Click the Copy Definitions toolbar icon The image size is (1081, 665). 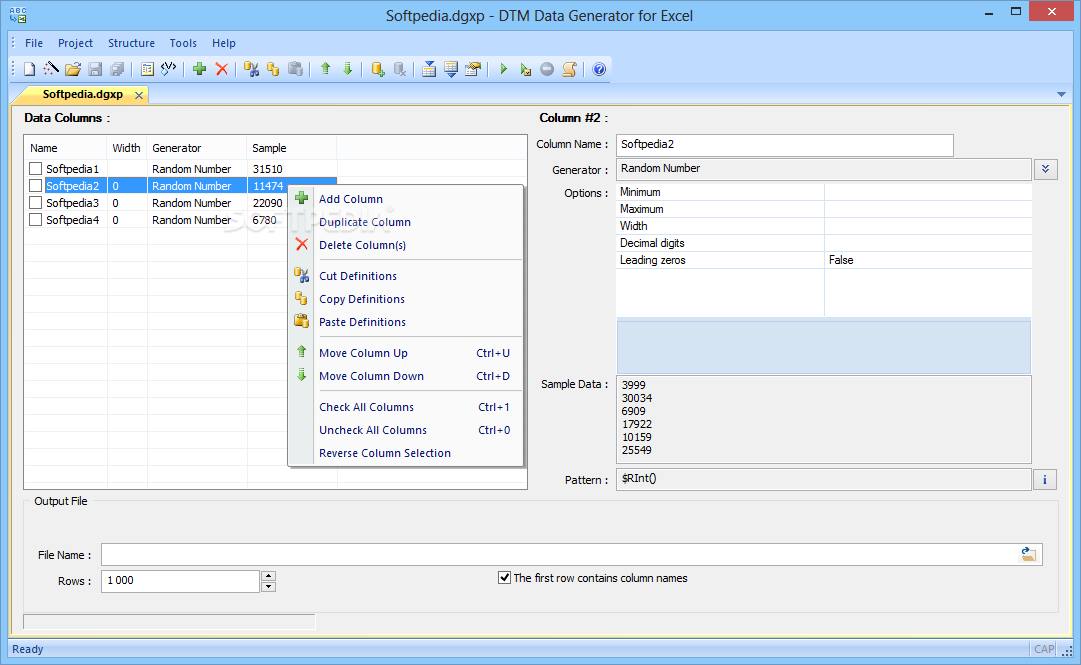tap(273, 69)
